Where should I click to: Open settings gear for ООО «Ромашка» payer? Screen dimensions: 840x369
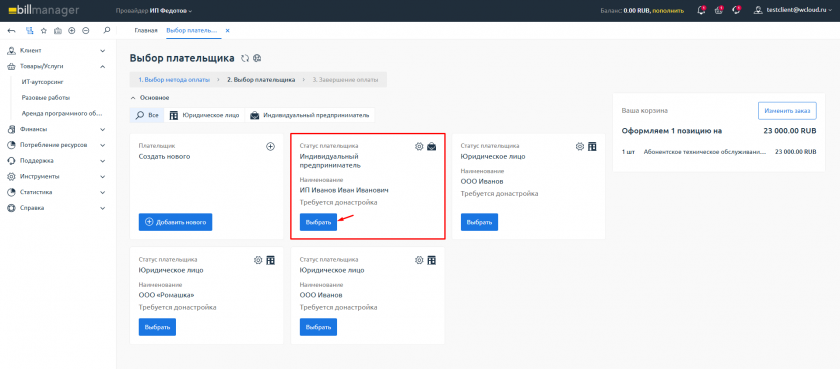tap(258, 260)
